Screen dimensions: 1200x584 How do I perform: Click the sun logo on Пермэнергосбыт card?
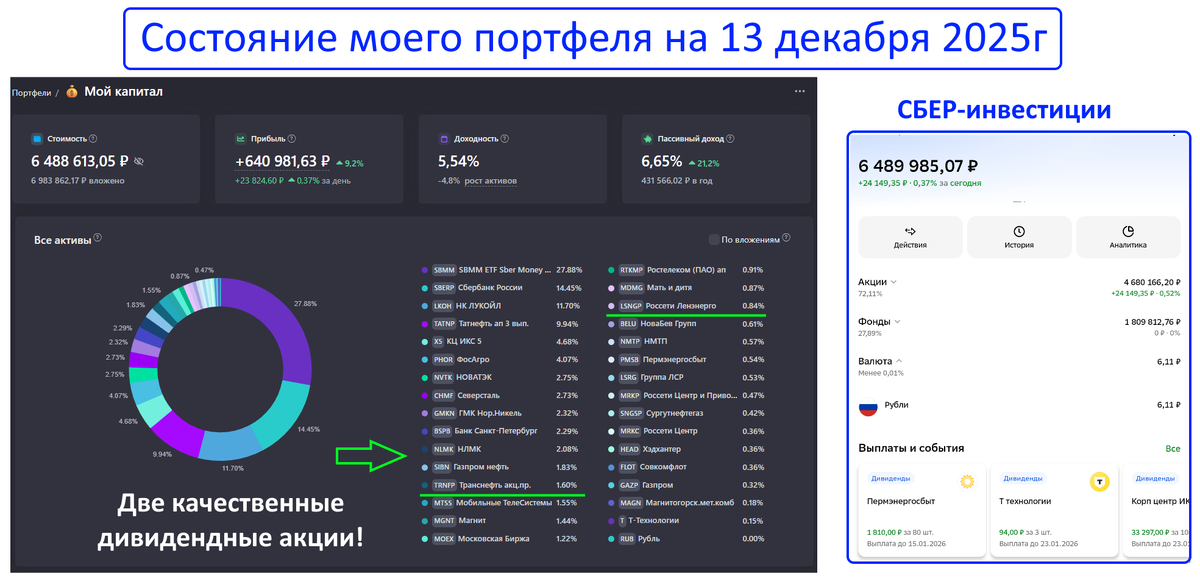[x=967, y=482]
